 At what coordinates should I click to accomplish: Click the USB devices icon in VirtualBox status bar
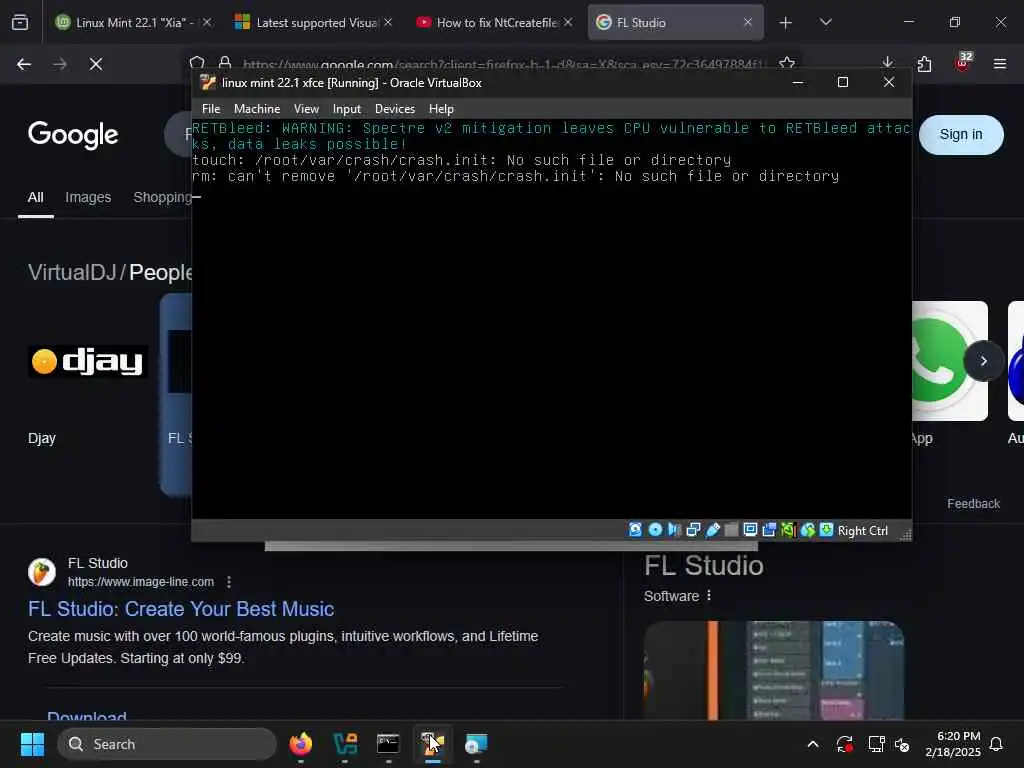712,530
